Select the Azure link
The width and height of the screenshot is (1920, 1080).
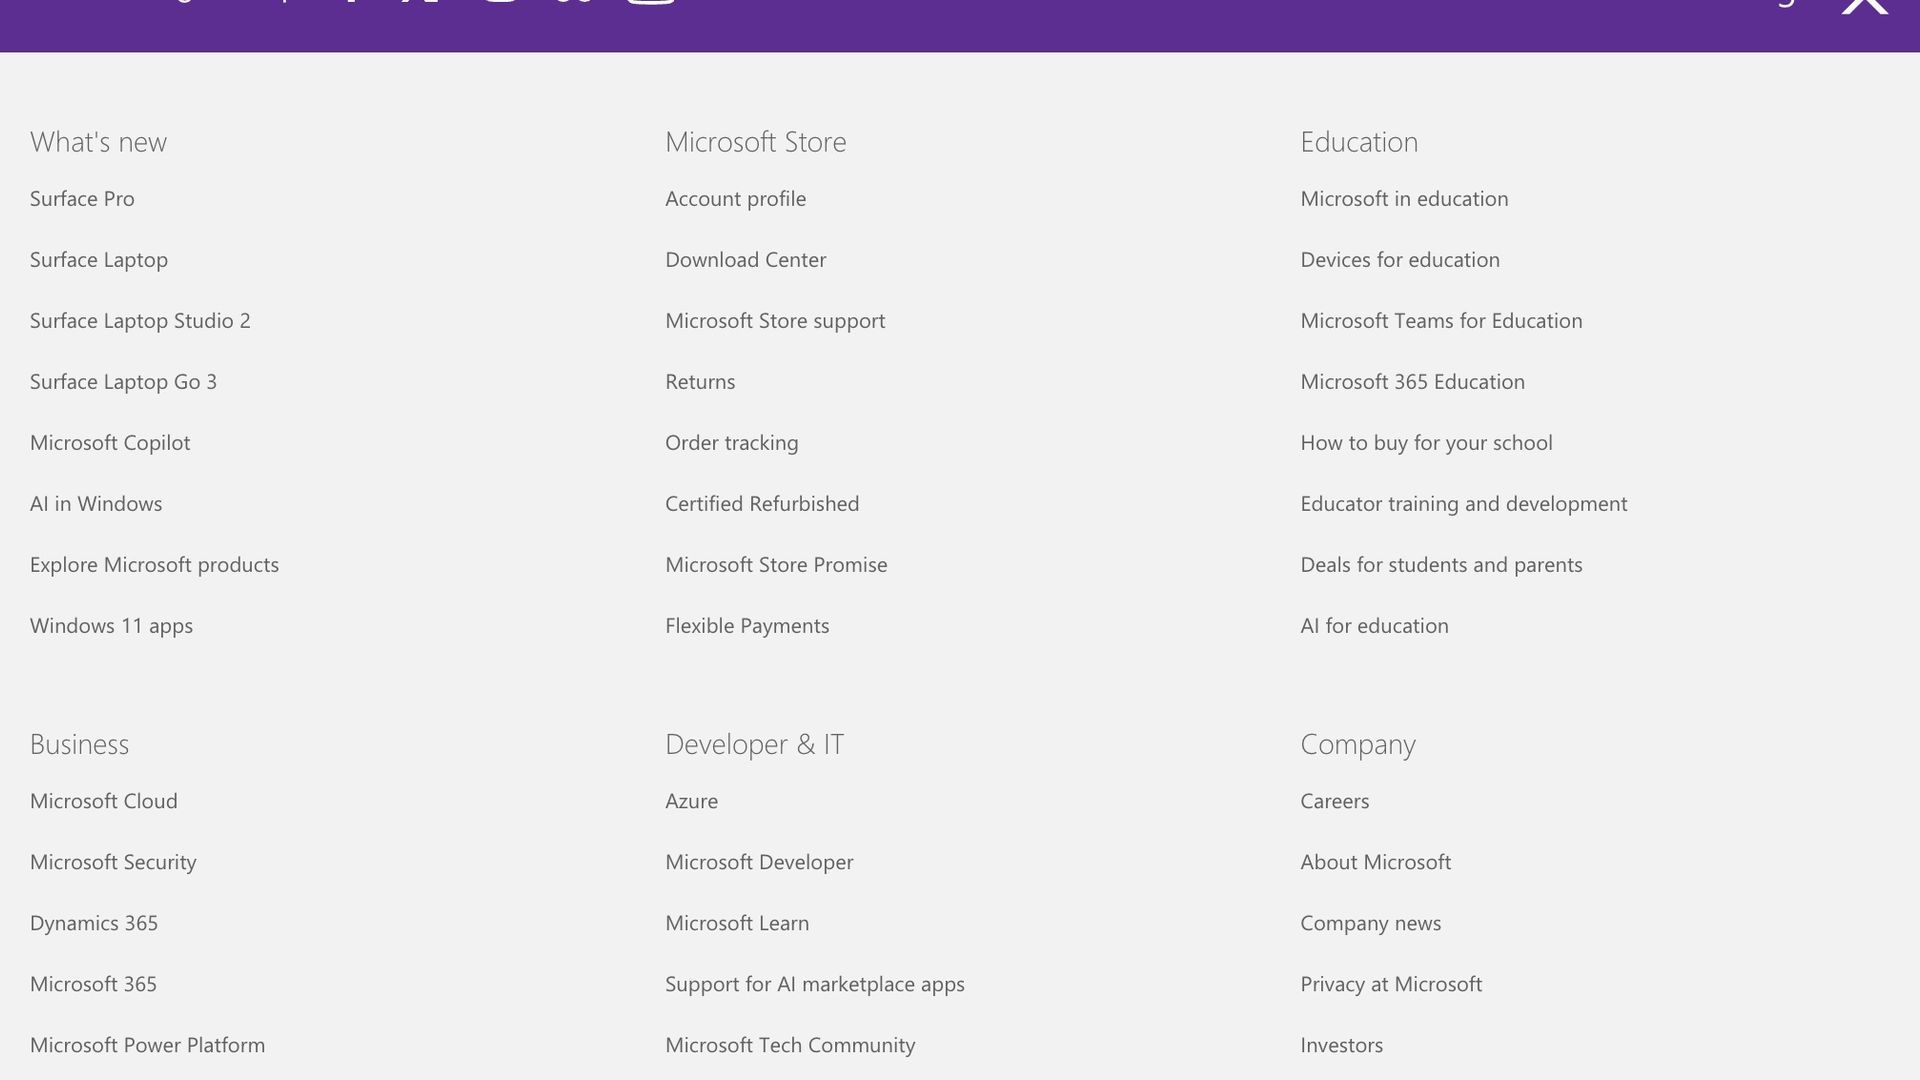(x=691, y=801)
